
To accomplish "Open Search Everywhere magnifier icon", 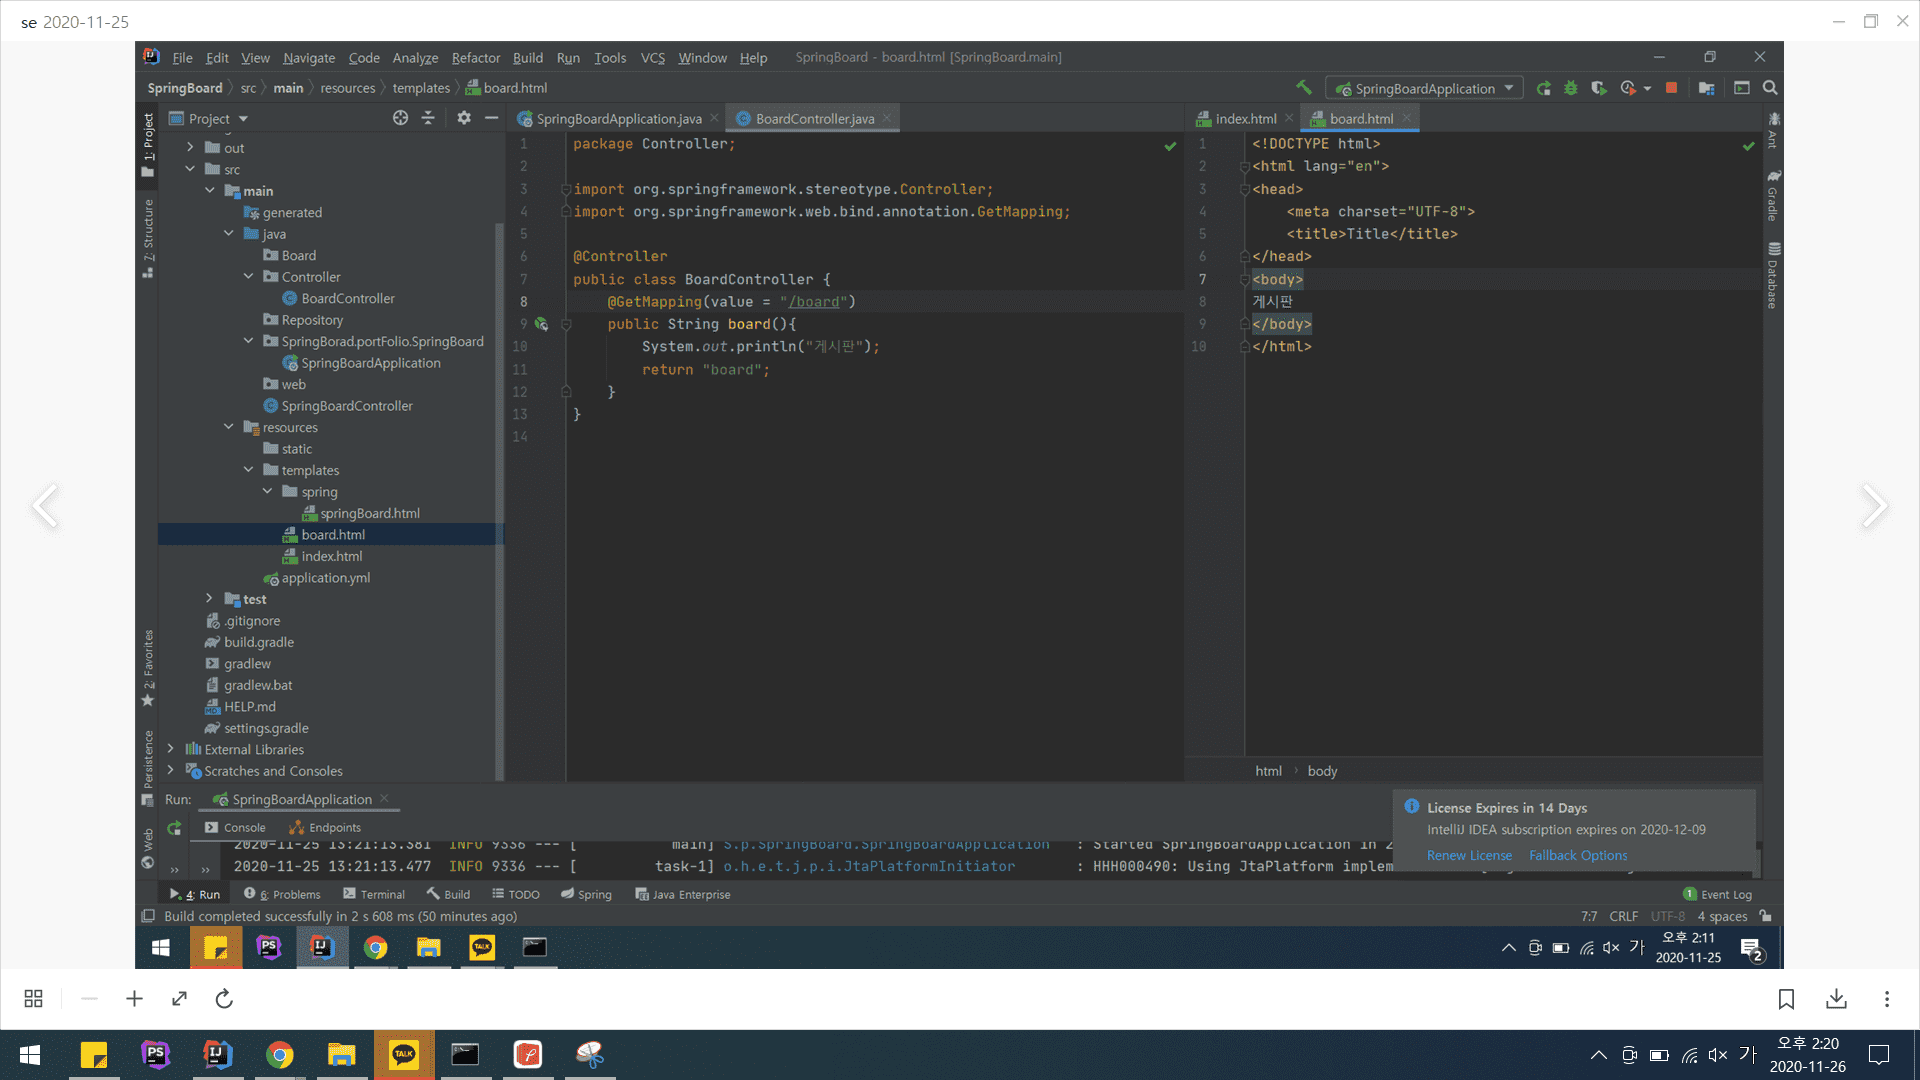I will (1770, 88).
